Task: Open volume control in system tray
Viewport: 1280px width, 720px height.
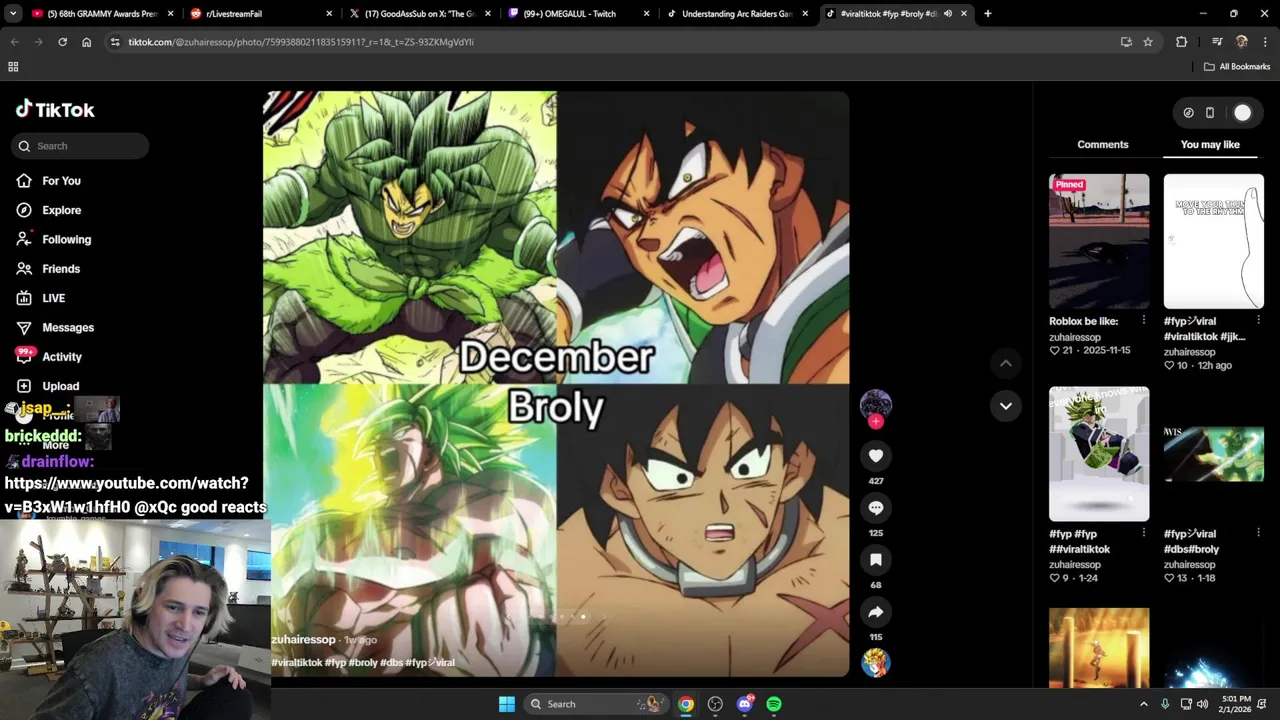Action: click(x=1202, y=704)
